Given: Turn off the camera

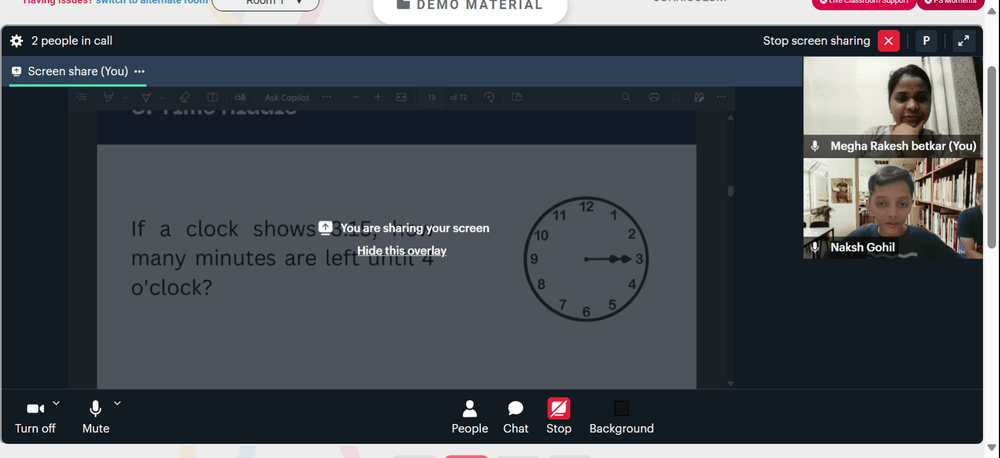Looking at the screenshot, I should pyautogui.click(x=35, y=418).
